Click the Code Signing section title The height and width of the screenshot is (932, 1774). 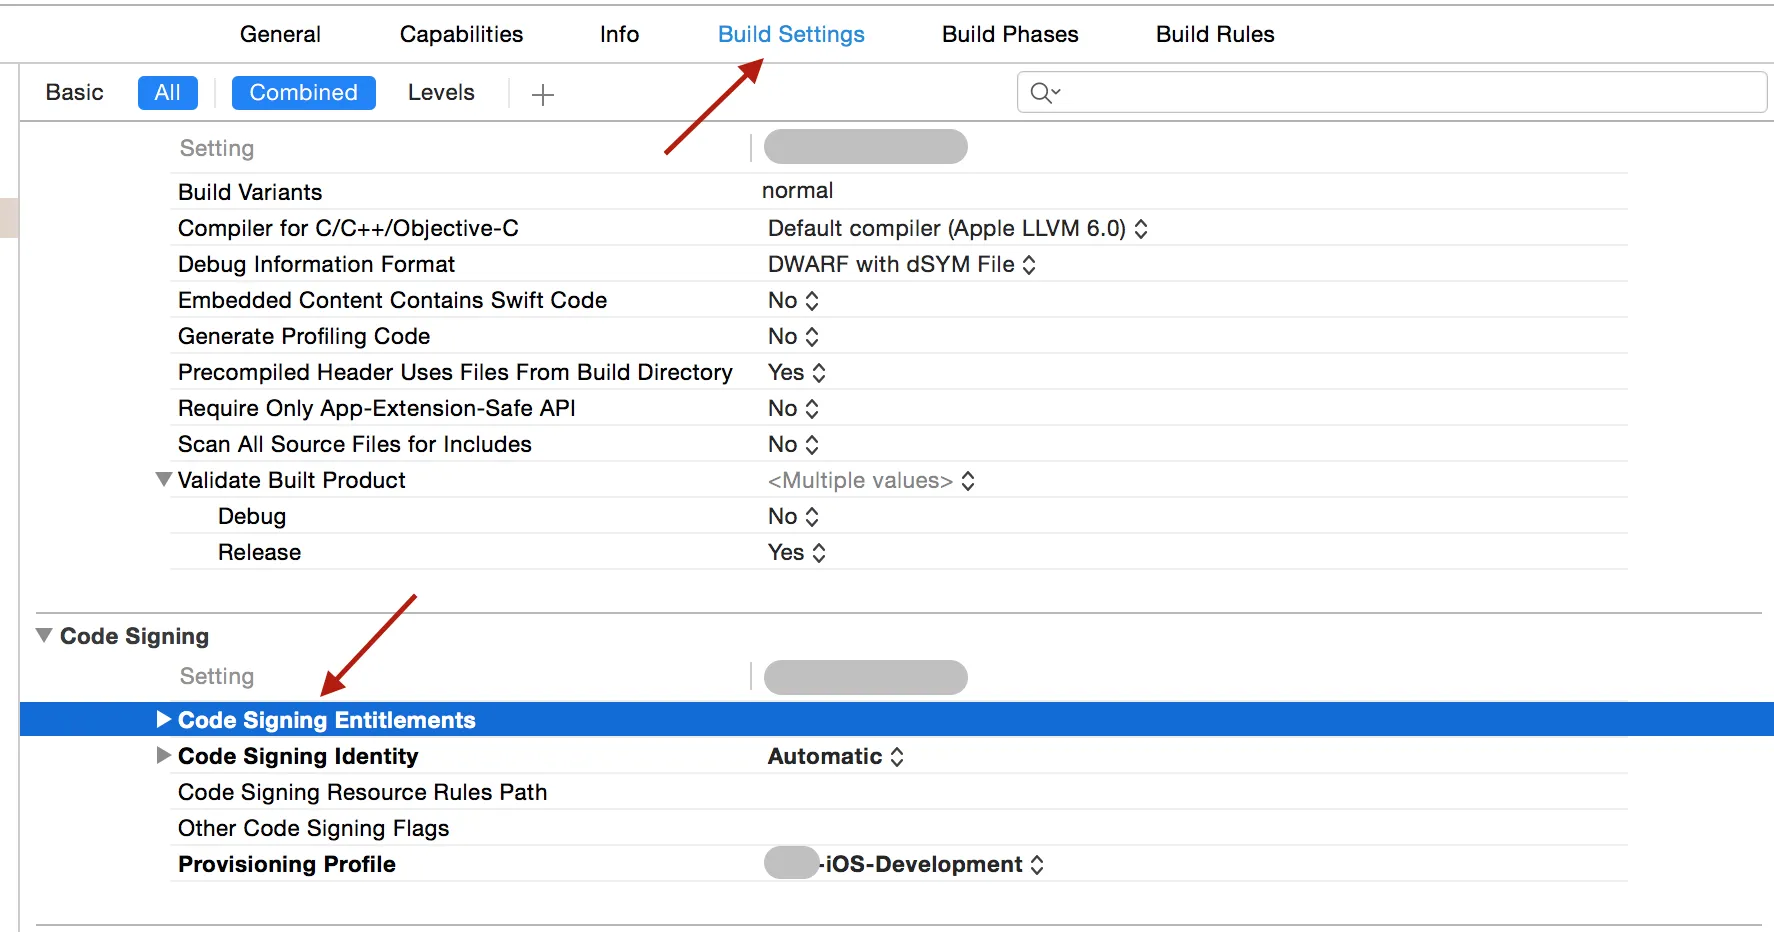[x=134, y=636]
